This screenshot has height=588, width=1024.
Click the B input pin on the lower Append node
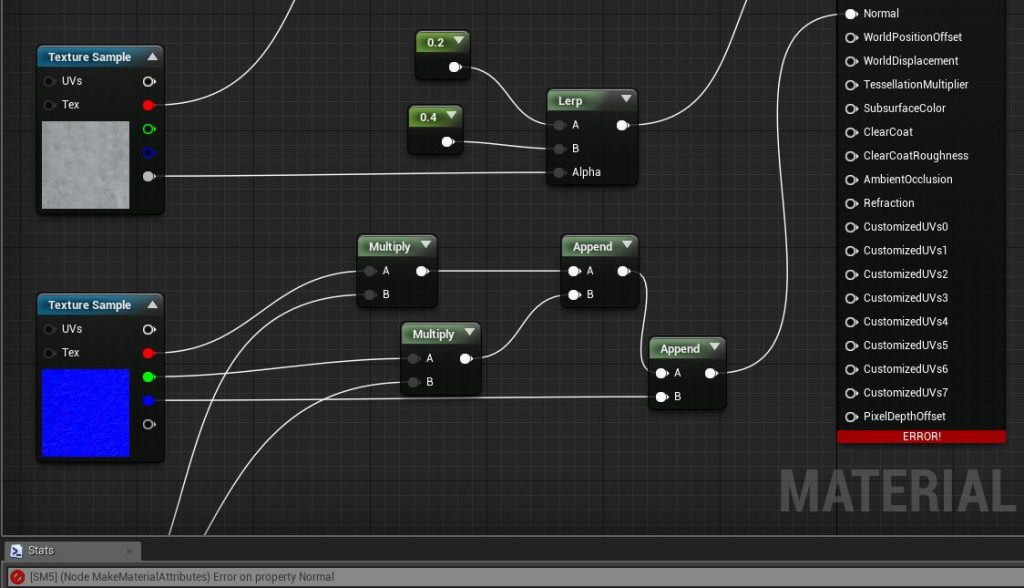click(661, 397)
